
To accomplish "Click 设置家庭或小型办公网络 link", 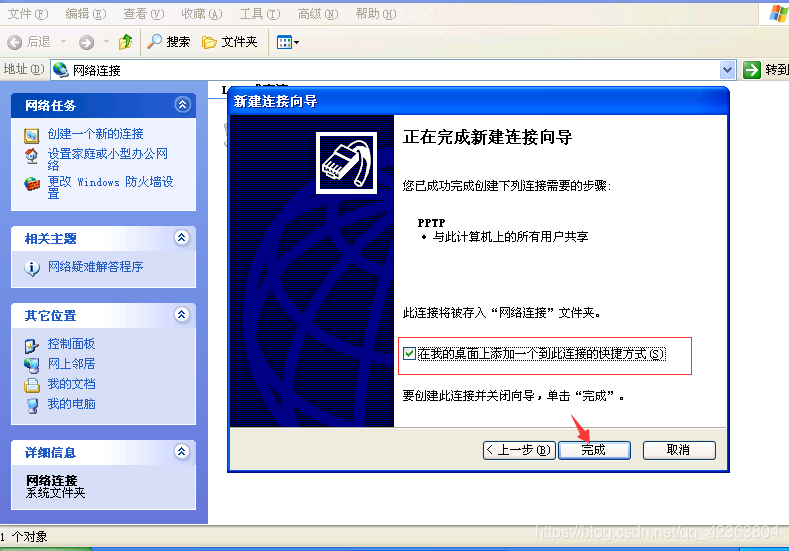I will coord(108,159).
